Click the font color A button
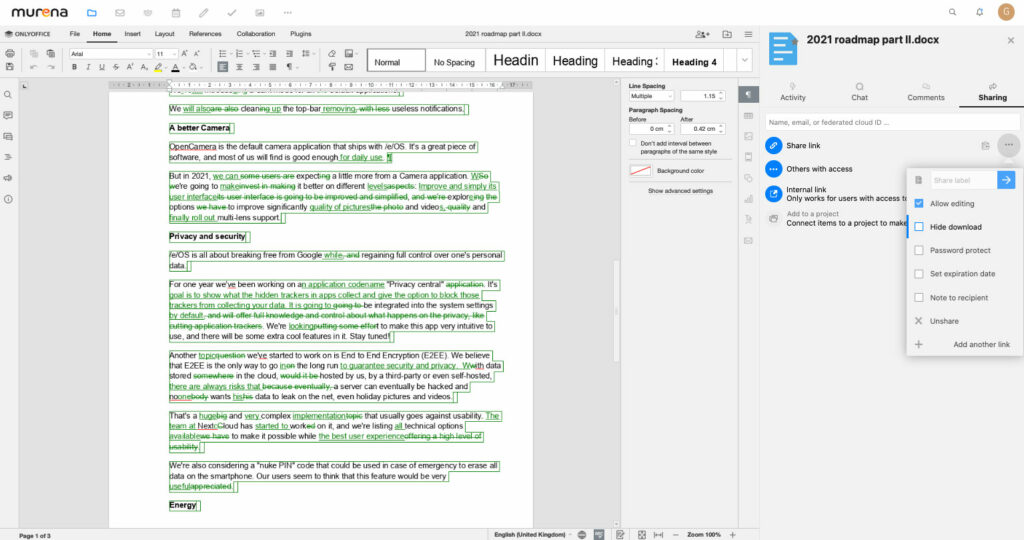This screenshot has height=540, width=1024. click(175, 67)
